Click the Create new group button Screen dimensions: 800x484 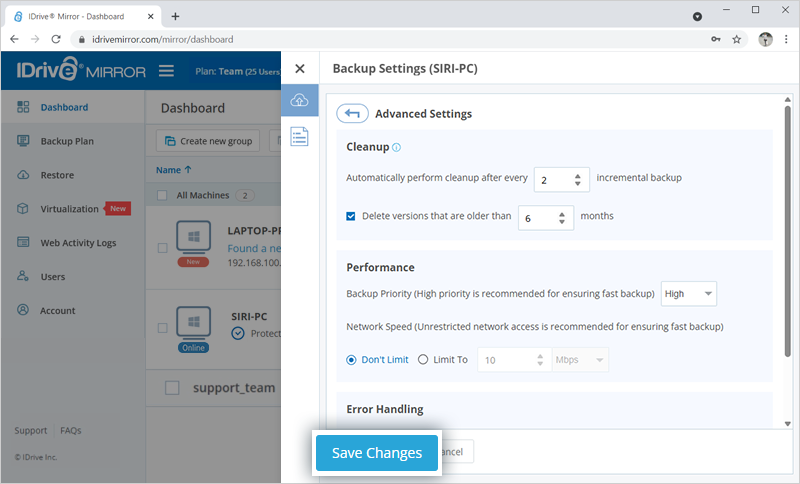[209, 141]
